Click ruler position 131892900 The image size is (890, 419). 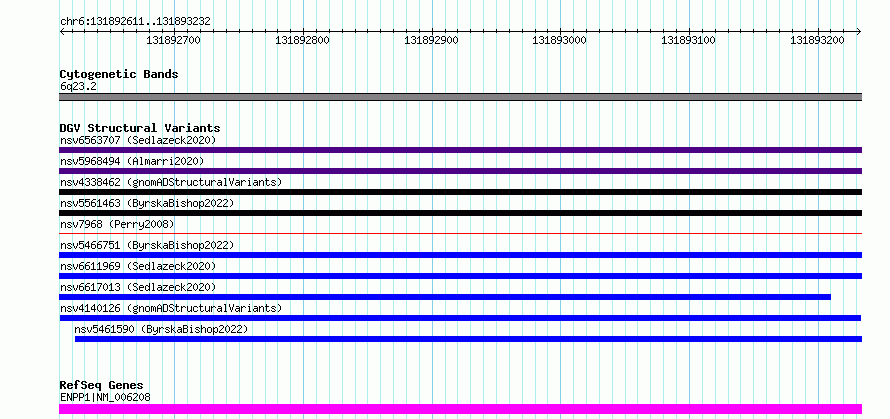point(431,40)
